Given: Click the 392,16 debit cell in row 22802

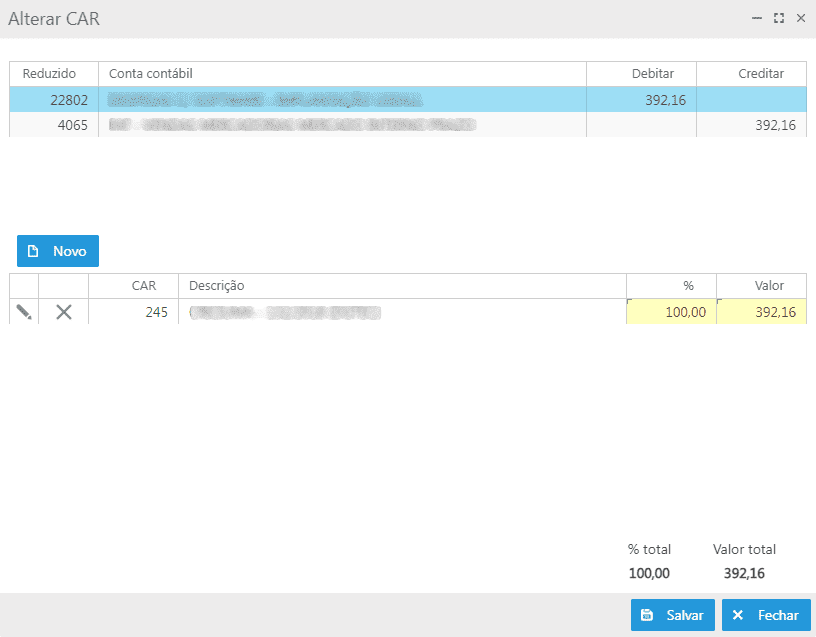Looking at the screenshot, I should 665,100.
